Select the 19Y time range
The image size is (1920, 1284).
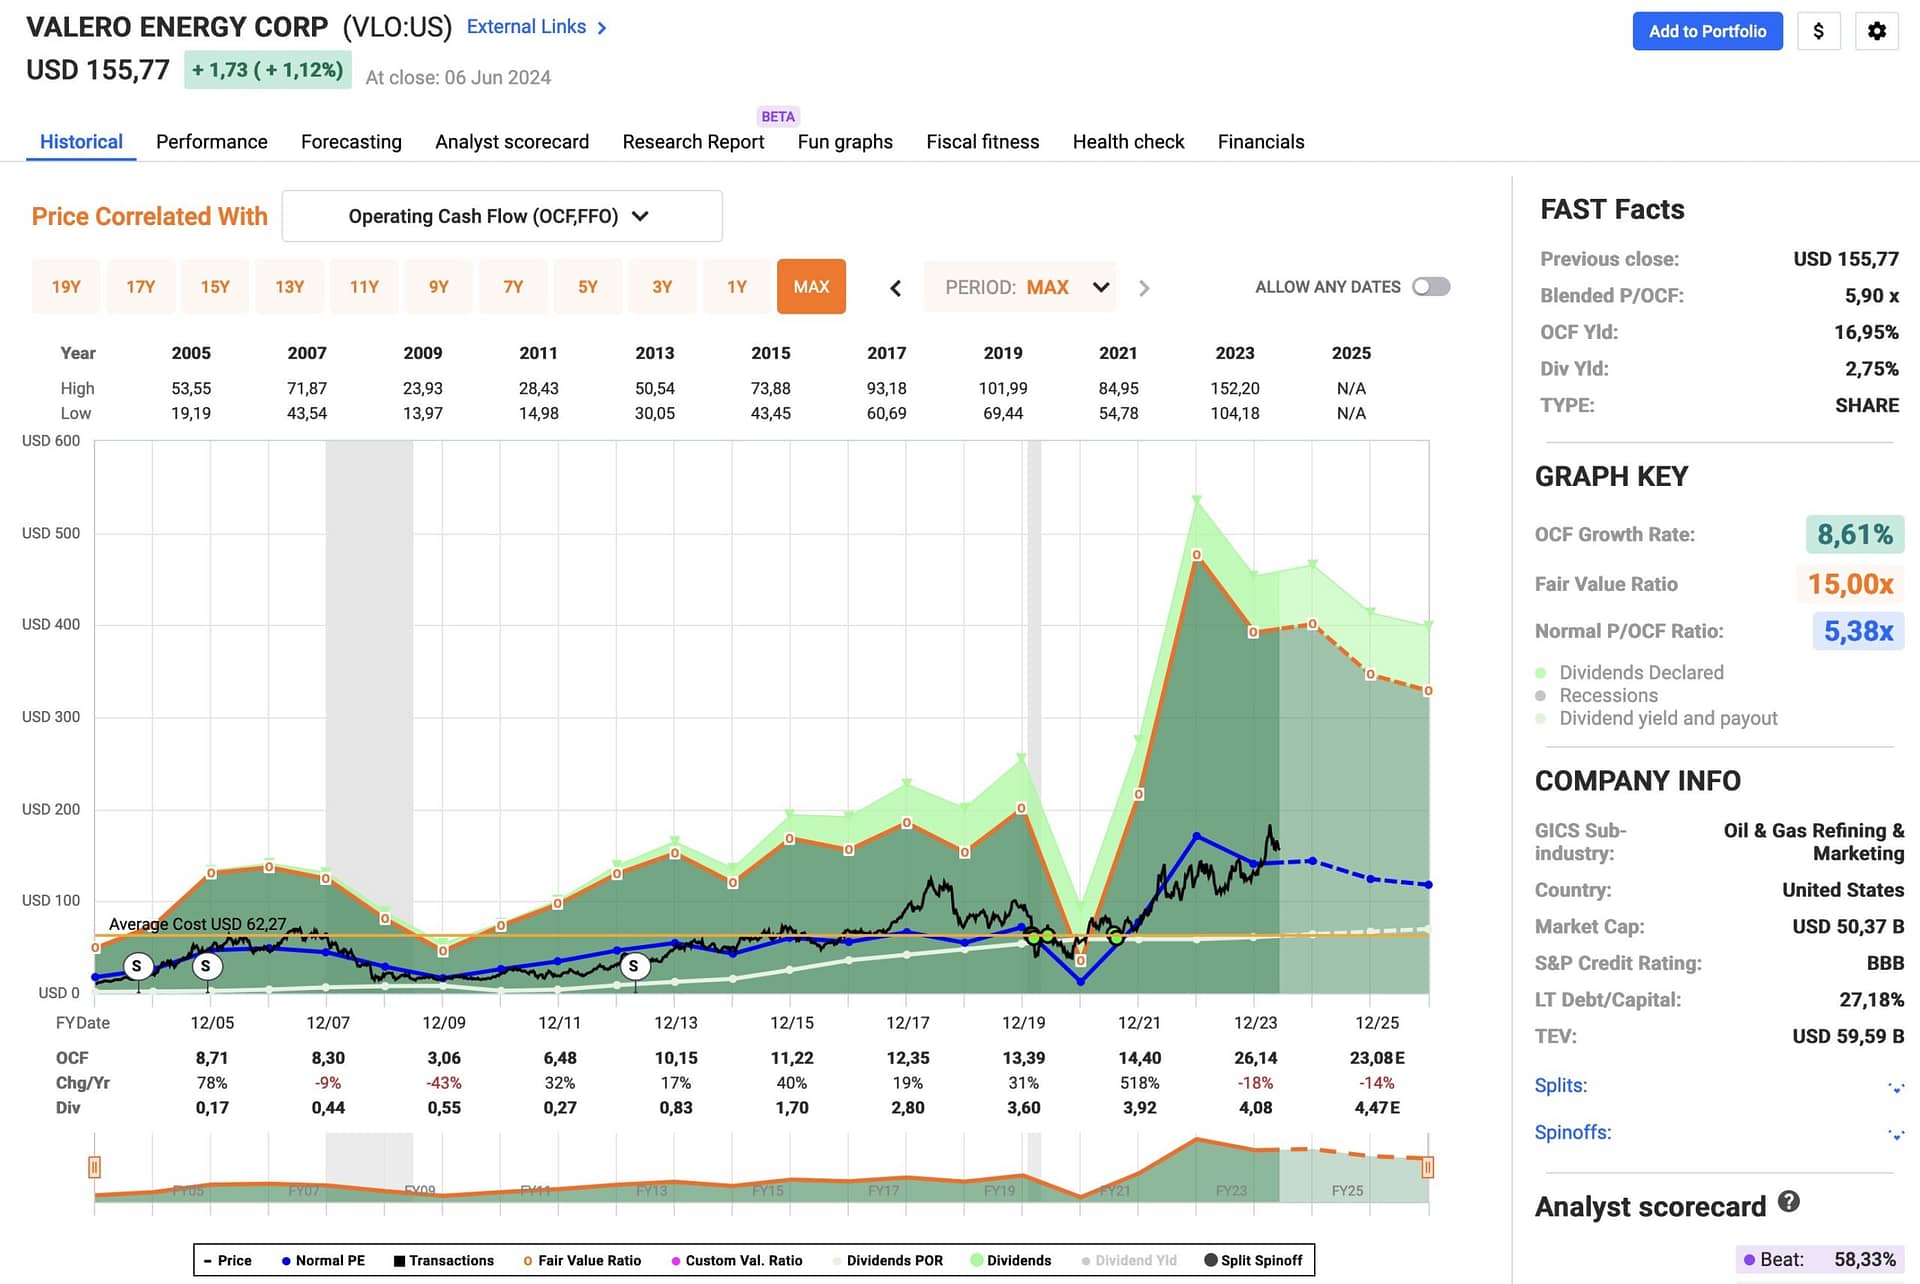click(x=66, y=287)
